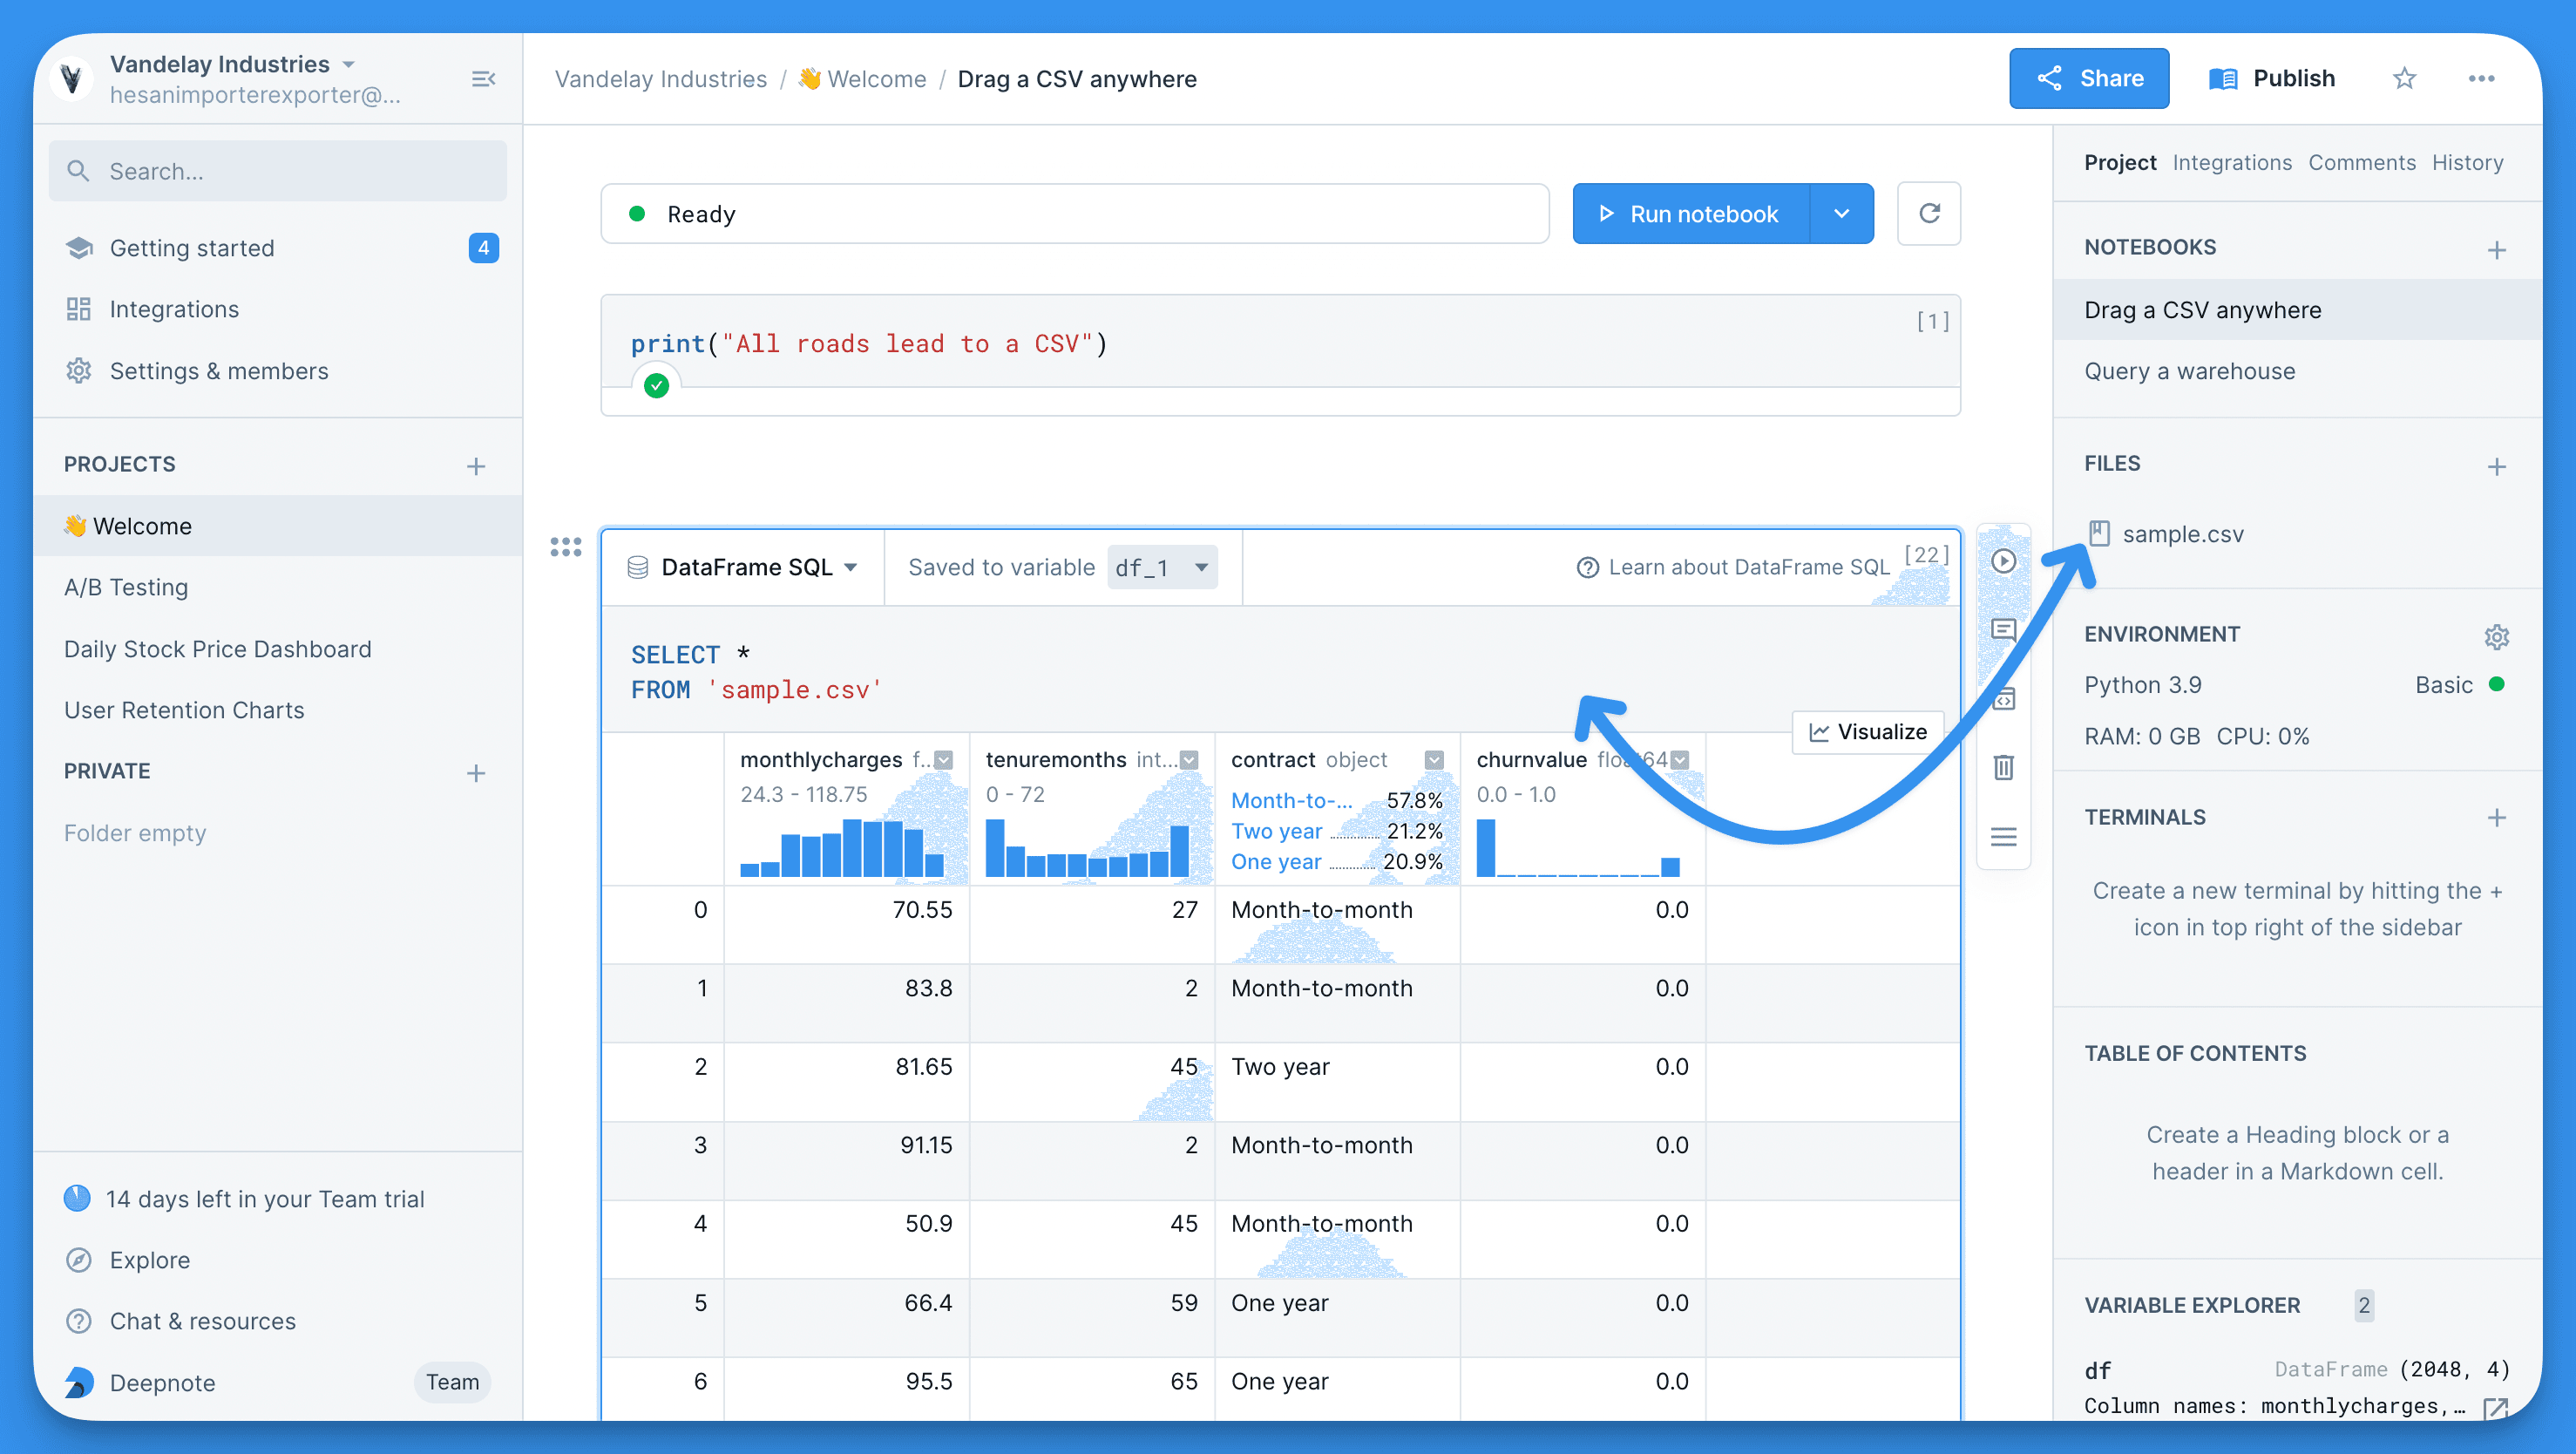Click the History tab in right panel
This screenshot has height=1454, width=2576.
2468,163
